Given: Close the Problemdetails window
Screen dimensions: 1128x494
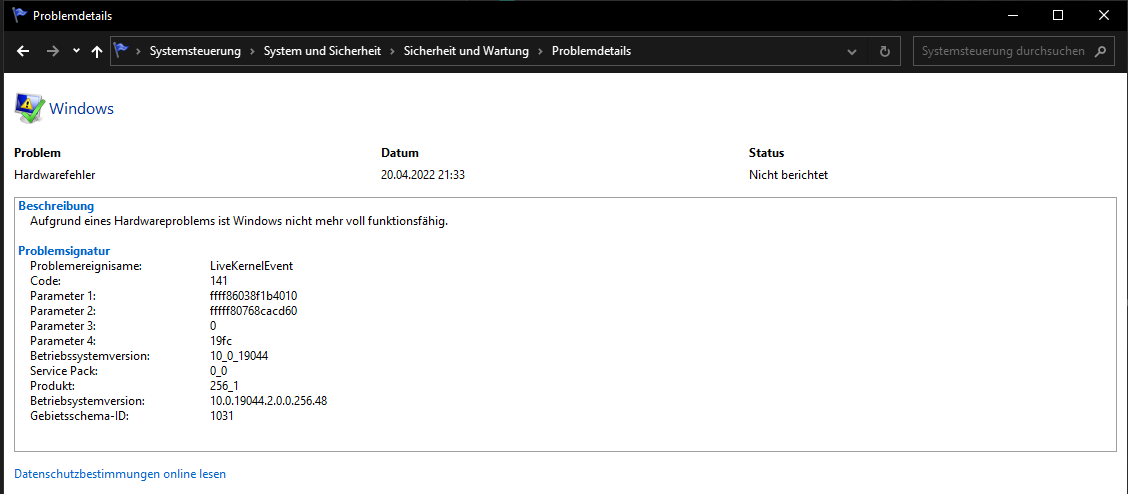Looking at the screenshot, I should coord(1104,15).
